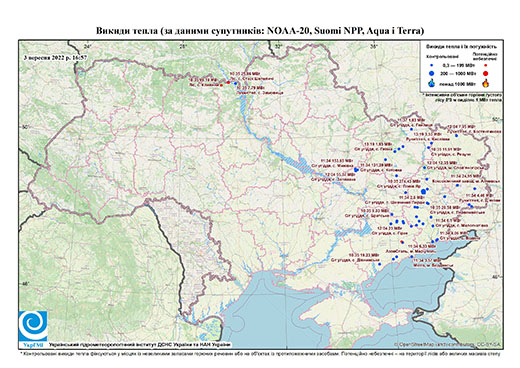Viewport: 520px width, 368px height.
Task: Click the map title about NOAA-20 satellites
Action: (260, 31)
